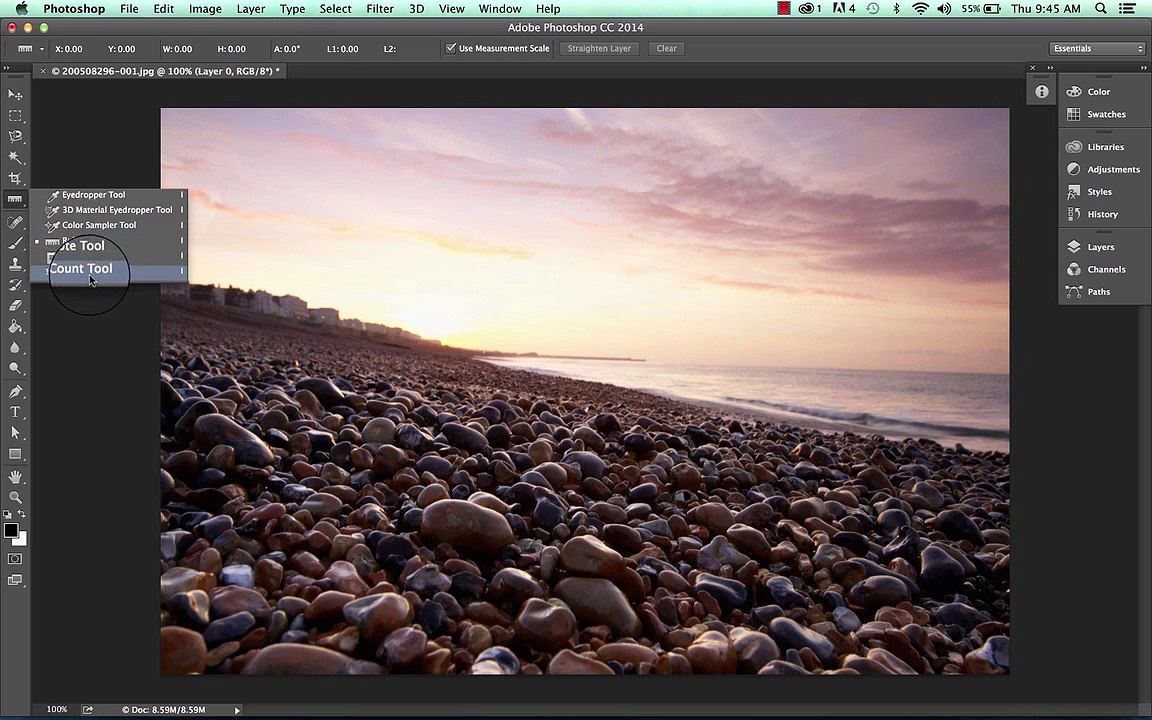The height and width of the screenshot is (720, 1152).
Task: Select the Pen tool
Action: pos(15,392)
